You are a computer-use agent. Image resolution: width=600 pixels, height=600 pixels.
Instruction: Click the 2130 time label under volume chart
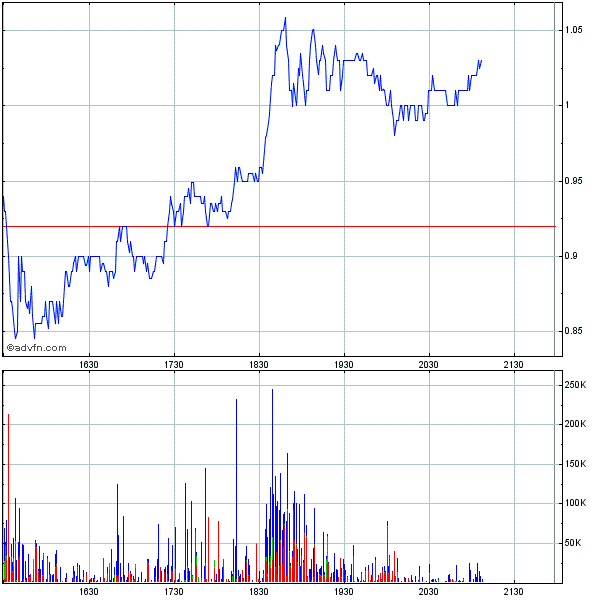tap(514, 592)
